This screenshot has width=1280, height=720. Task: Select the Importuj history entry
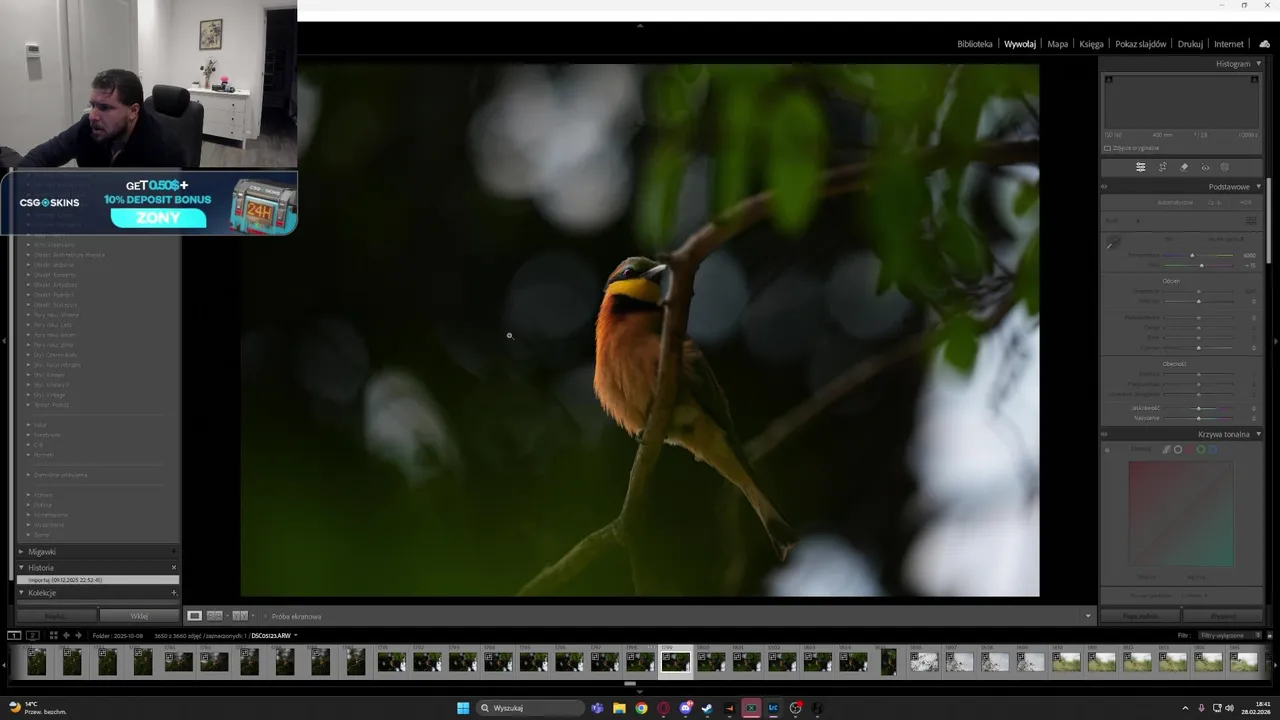(98, 580)
